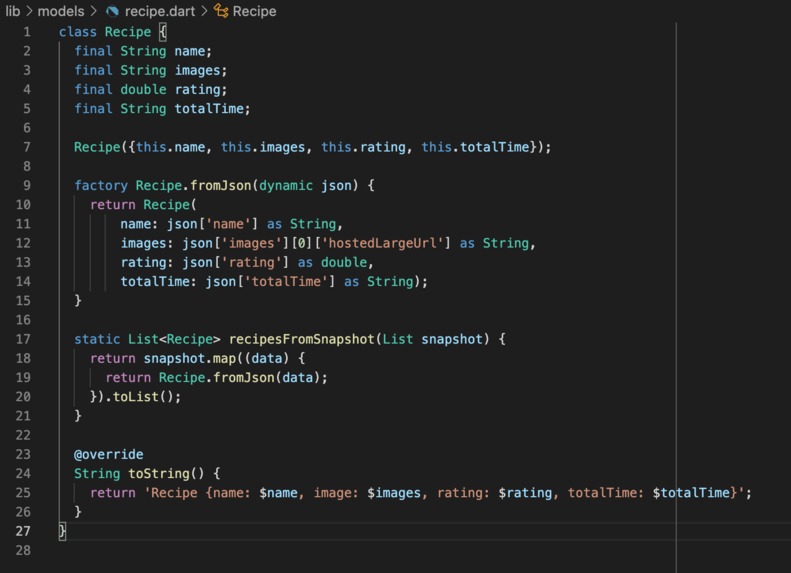The height and width of the screenshot is (573, 791).
Task: Open the recipe.dart breadcrumb
Action: [x=160, y=11]
